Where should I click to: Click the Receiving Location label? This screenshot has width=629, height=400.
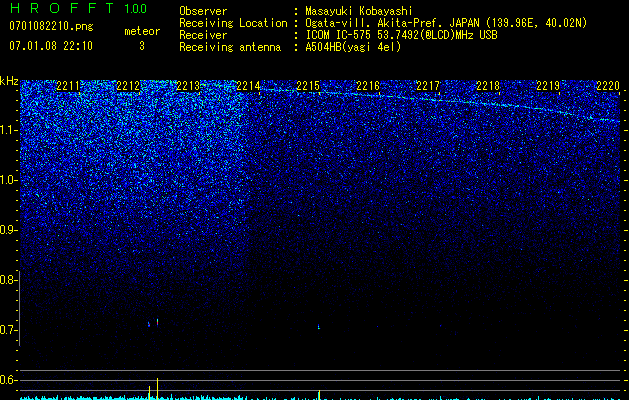click(x=233, y=23)
